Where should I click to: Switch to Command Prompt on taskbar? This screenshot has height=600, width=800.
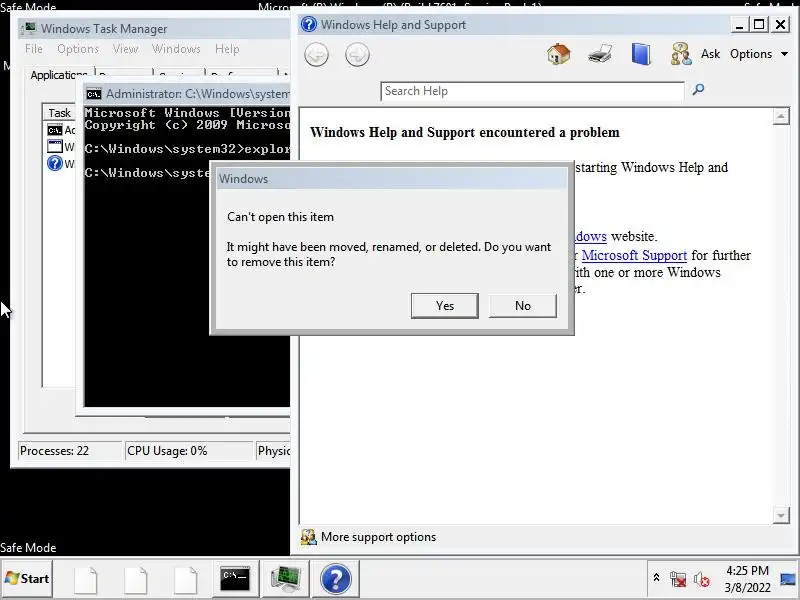235,579
